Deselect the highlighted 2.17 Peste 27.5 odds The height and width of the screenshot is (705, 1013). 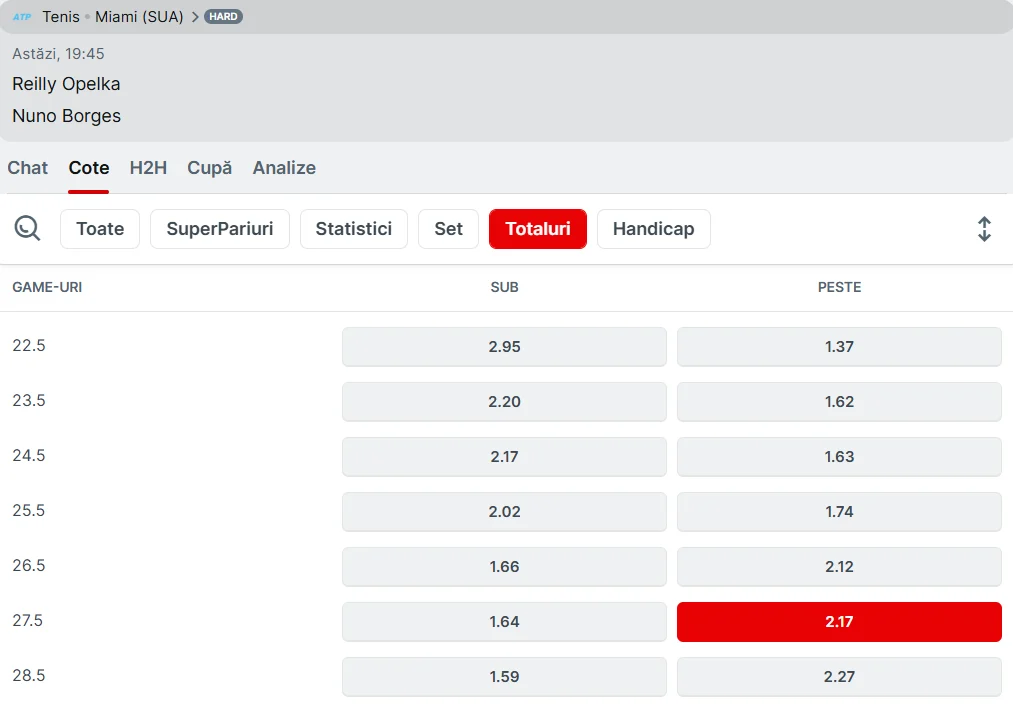(x=839, y=622)
